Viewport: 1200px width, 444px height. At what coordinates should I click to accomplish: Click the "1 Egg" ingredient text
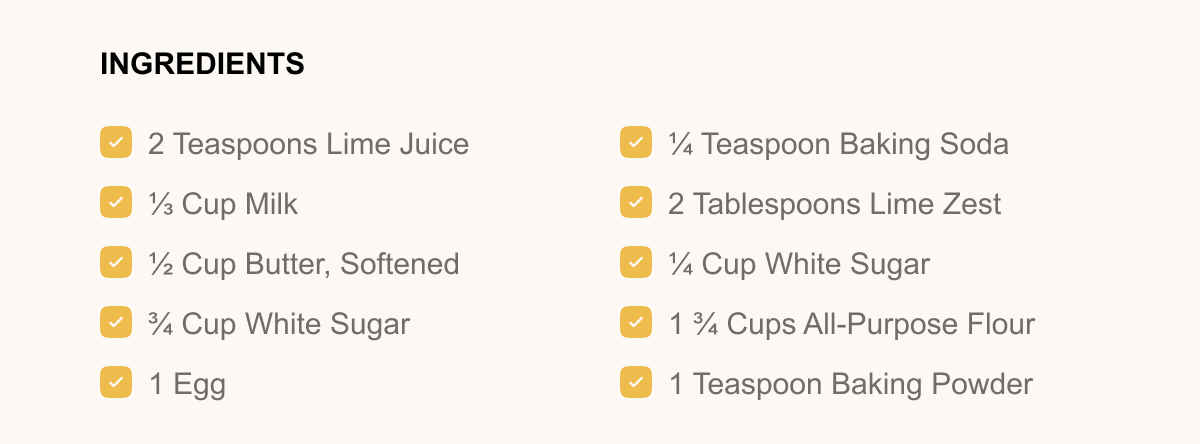tap(187, 384)
